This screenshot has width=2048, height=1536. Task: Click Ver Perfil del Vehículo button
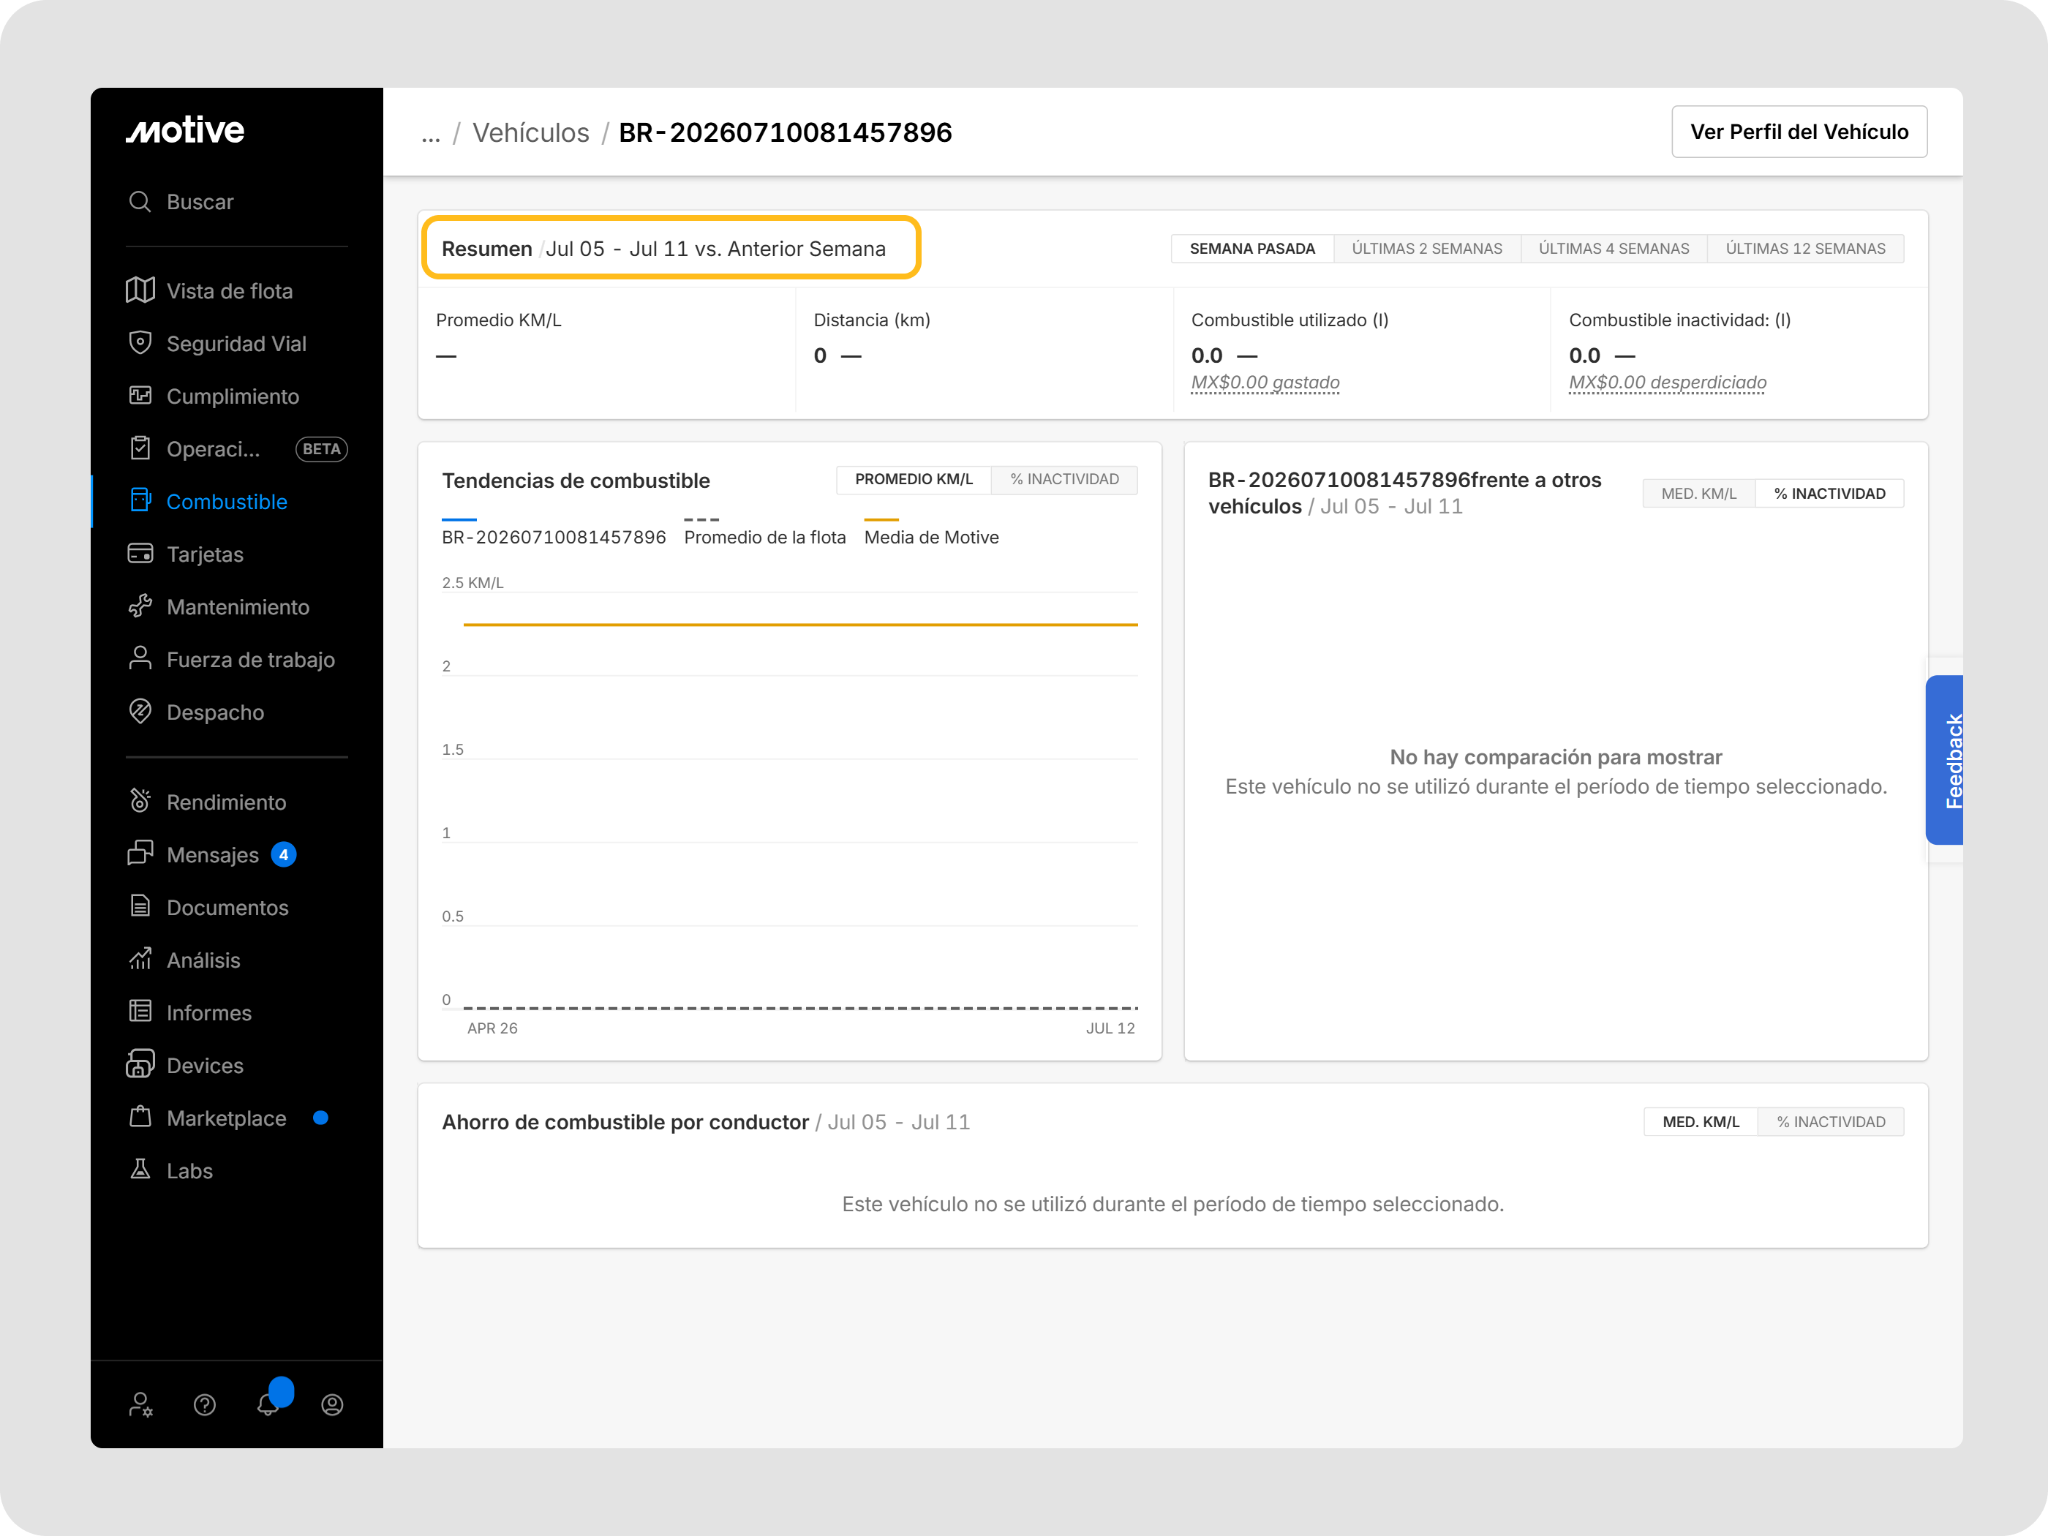pyautogui.click(x=1799, y=132)
